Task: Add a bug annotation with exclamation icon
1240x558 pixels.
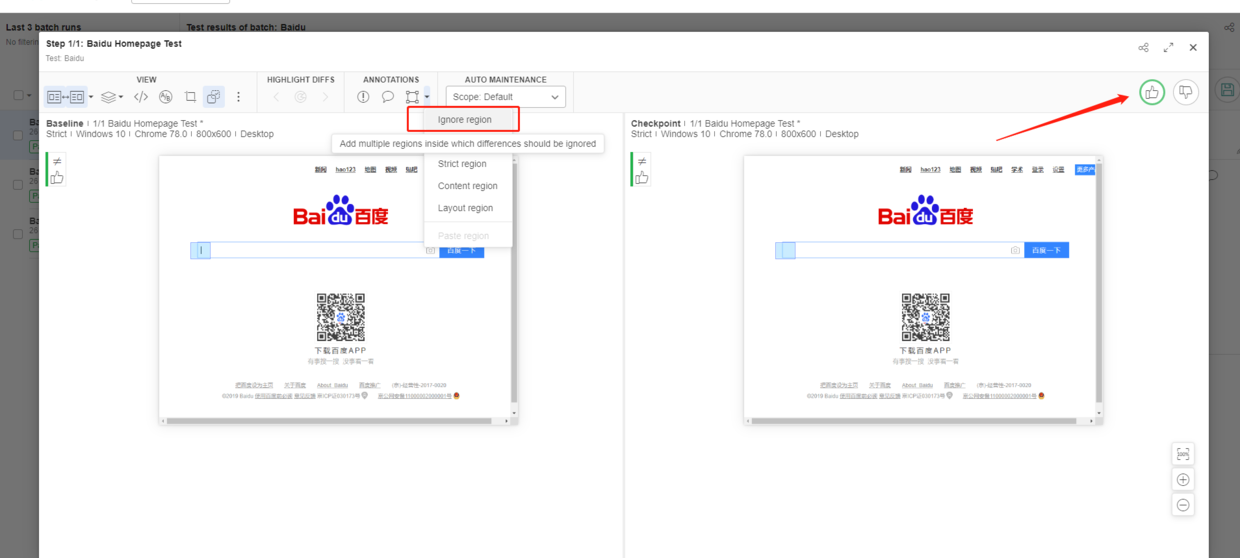Action: (363, 97)
